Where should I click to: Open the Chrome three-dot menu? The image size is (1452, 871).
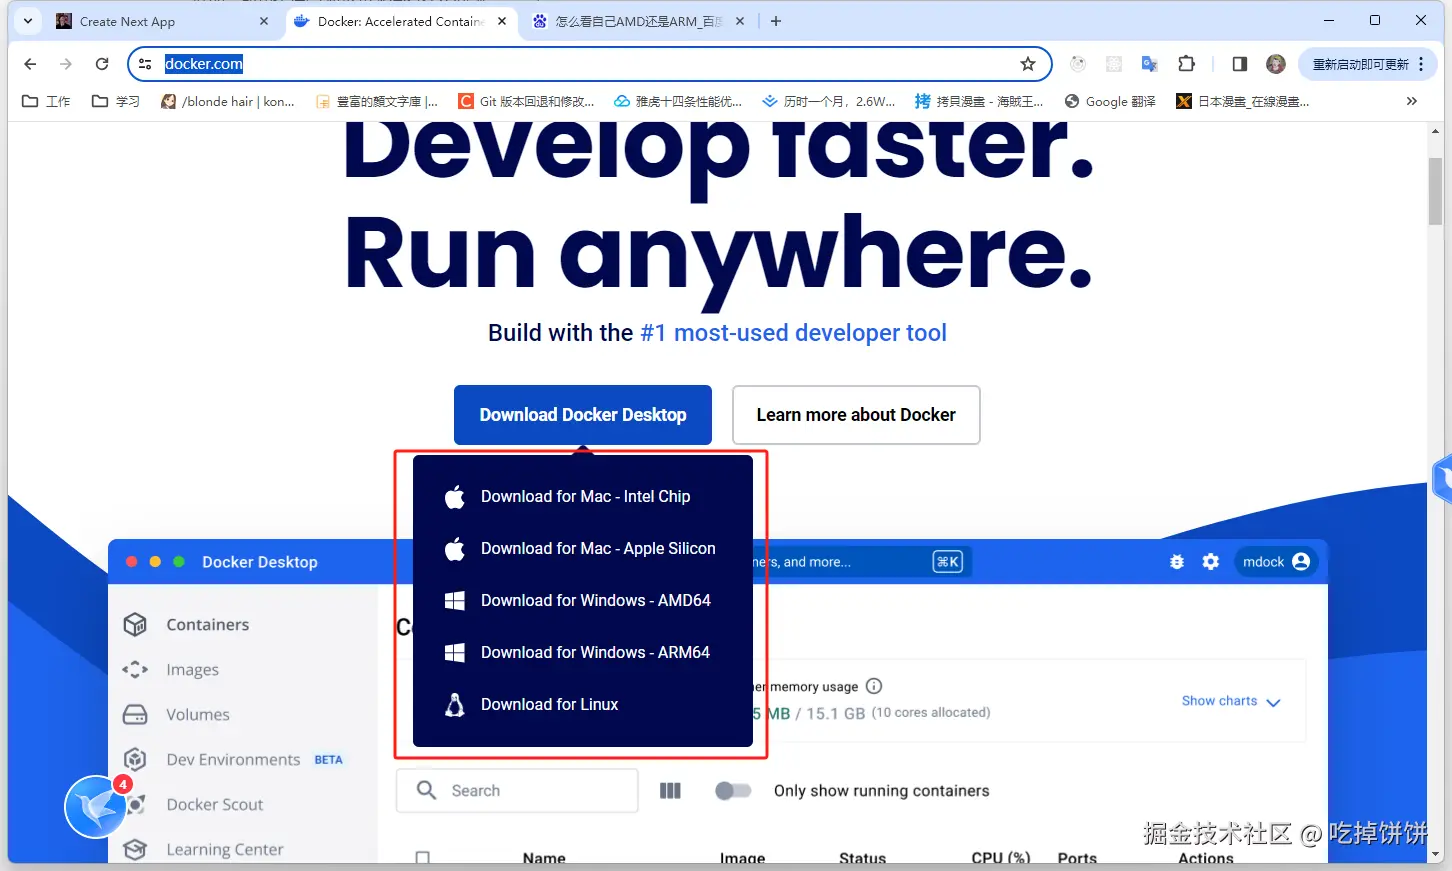click(x=1421, y=64)
